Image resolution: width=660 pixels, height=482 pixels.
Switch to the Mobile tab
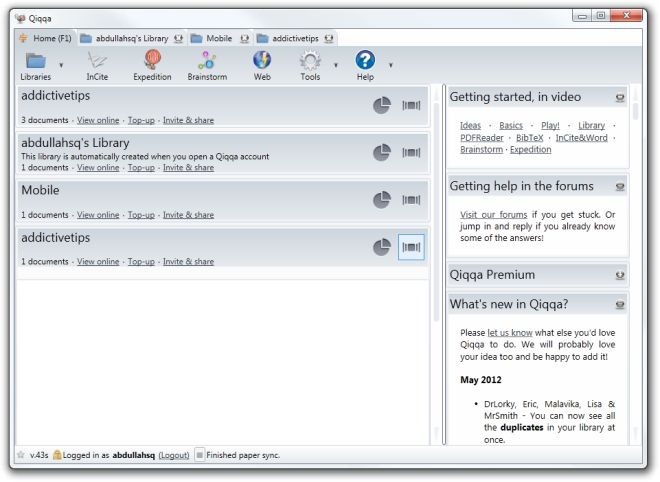point(219,38)
